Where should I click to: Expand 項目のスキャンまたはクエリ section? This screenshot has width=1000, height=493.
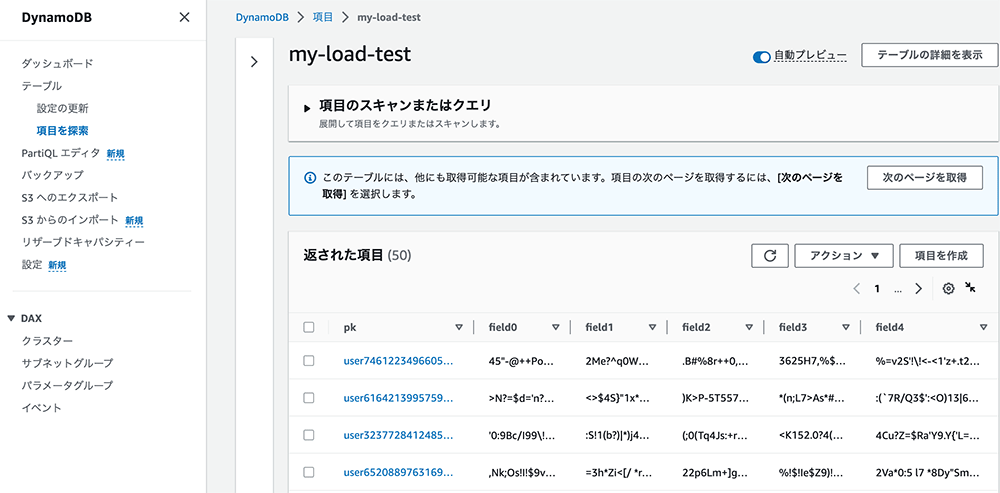coord(308,109)
